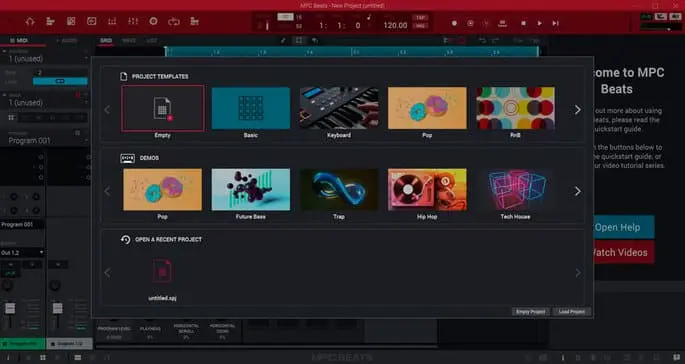Image resolution: width=685 pixels, height=364 pixels.
Task: Click the red track record-arm button
Action: click(x=78, y=95)
